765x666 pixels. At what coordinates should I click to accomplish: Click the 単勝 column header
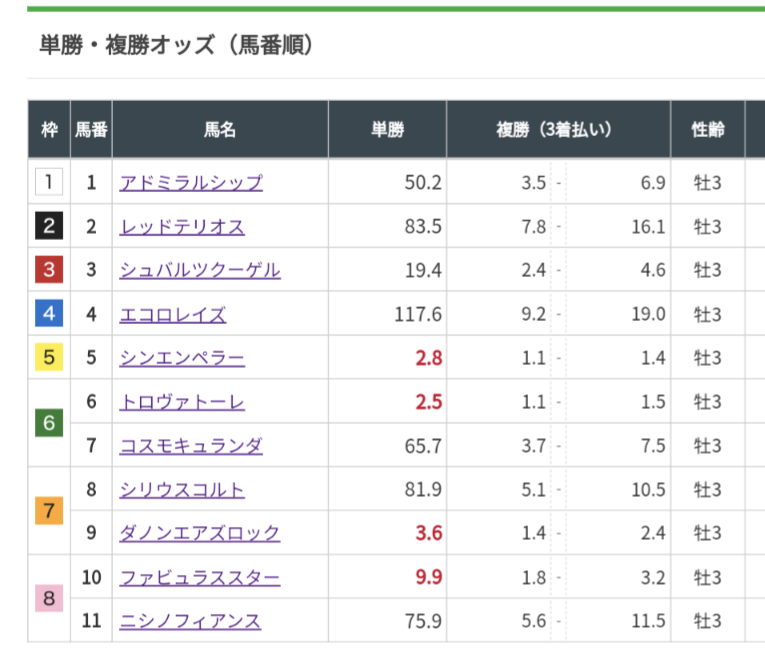(387, 130)
